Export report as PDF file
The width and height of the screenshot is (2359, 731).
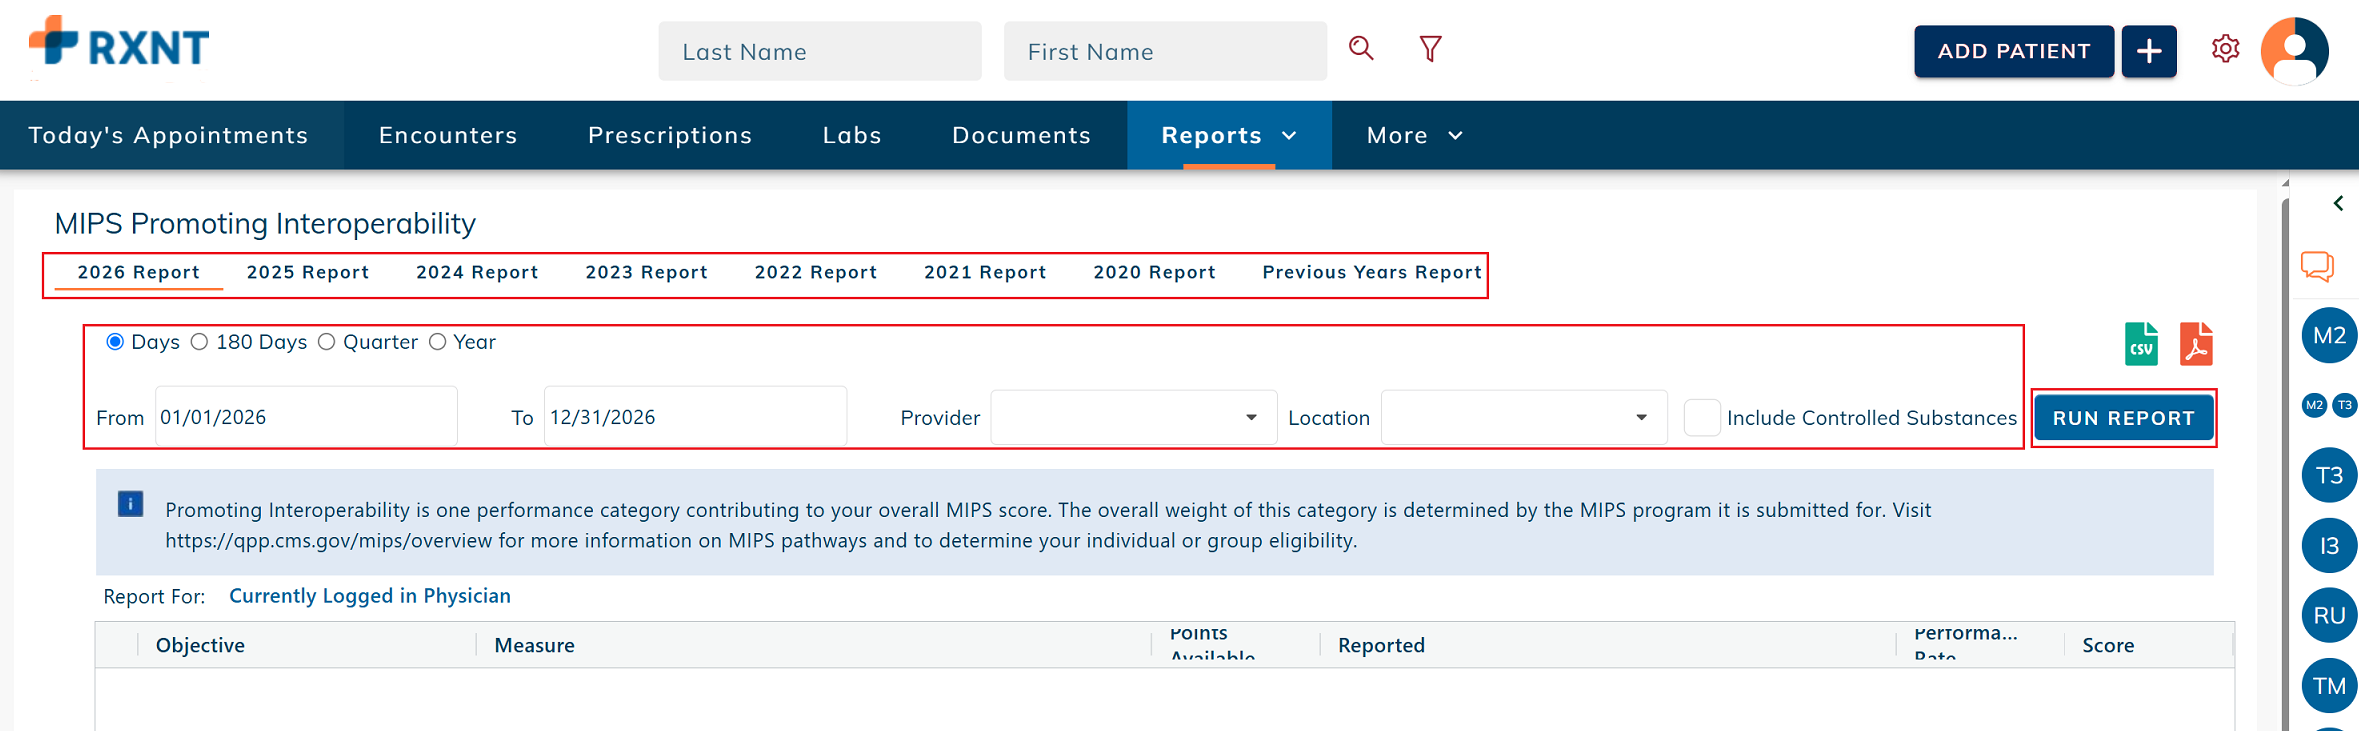pyautogui.click(x=2196, y=344)
